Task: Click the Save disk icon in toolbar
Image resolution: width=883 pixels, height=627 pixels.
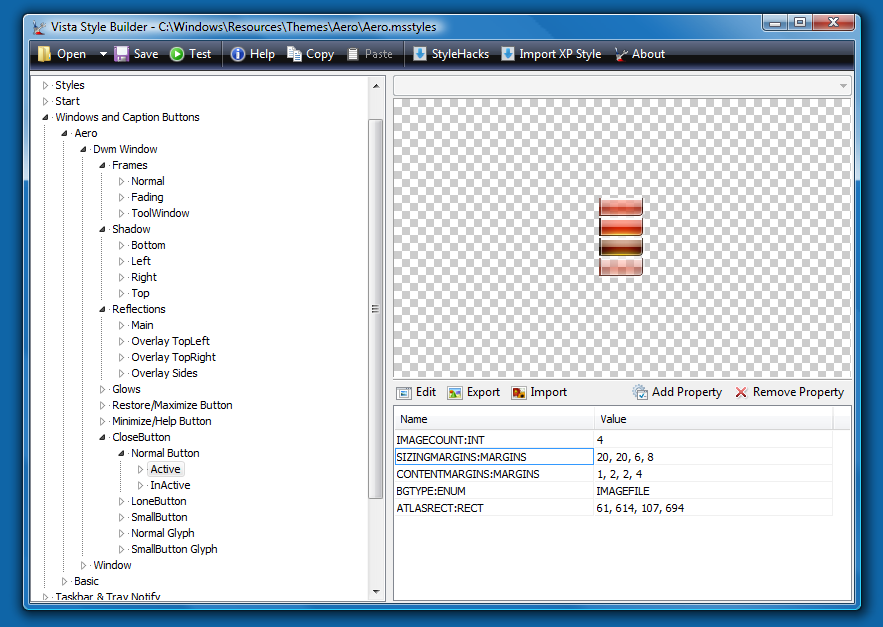Action: tap(122, 54)
